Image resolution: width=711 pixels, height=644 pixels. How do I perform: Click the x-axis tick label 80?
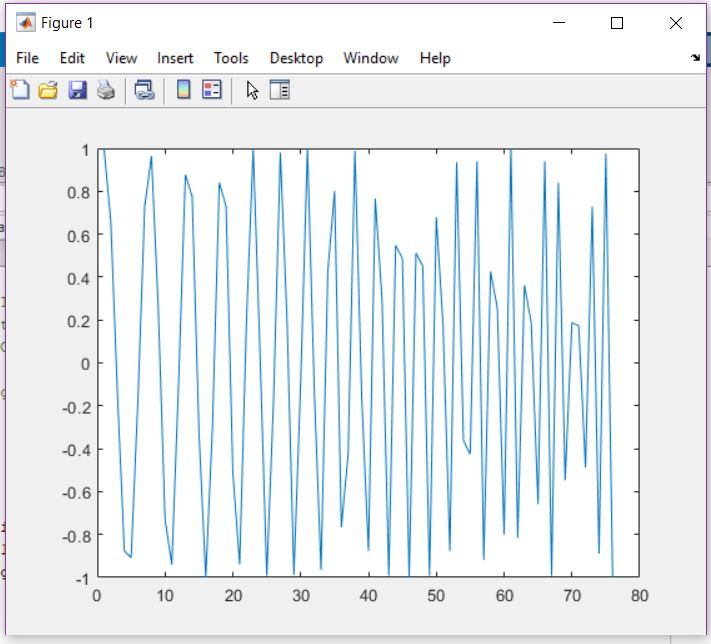click(x=639, y=595)
